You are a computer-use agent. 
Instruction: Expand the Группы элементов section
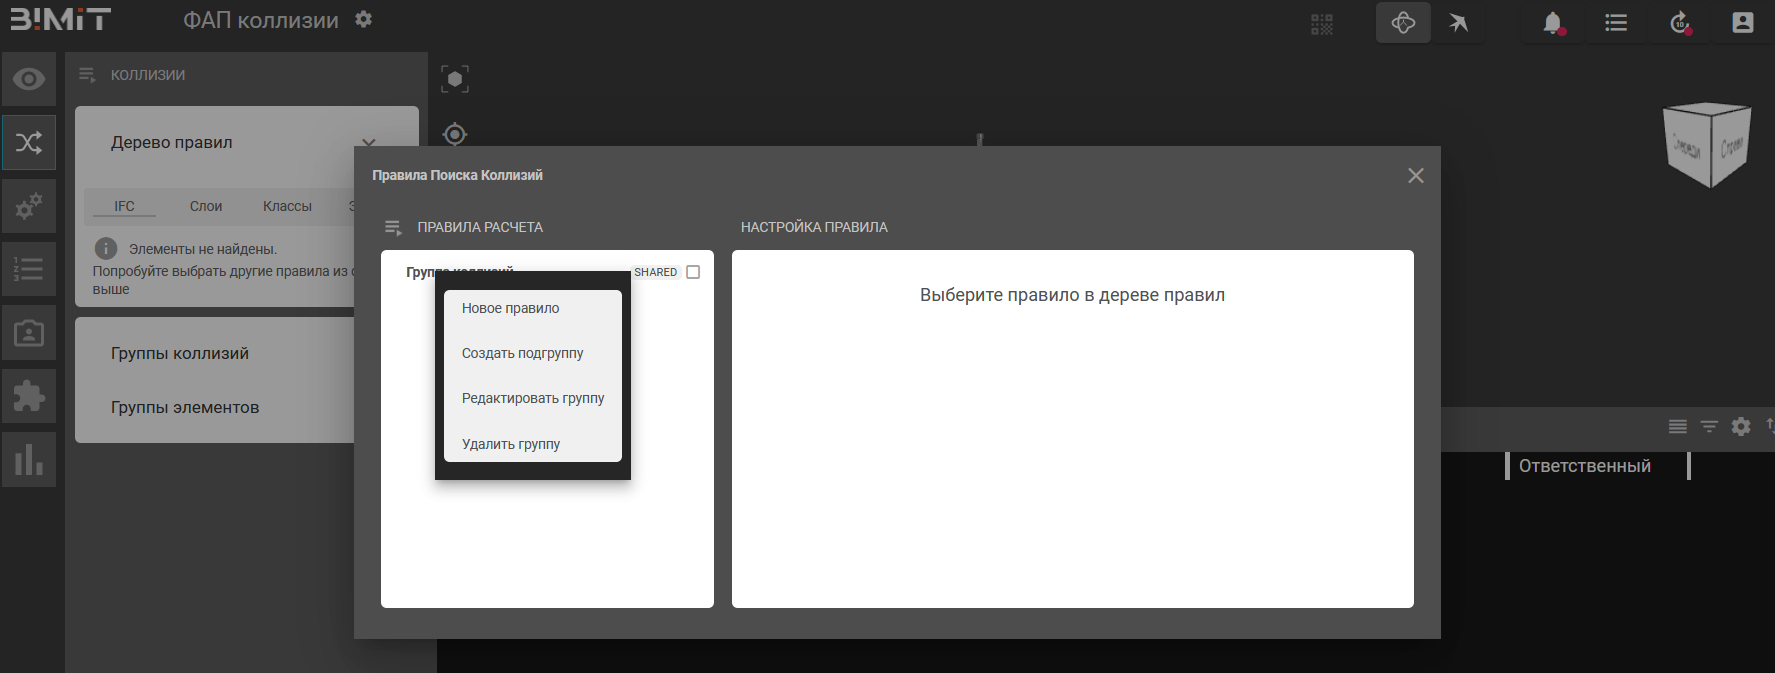point(185,408)
